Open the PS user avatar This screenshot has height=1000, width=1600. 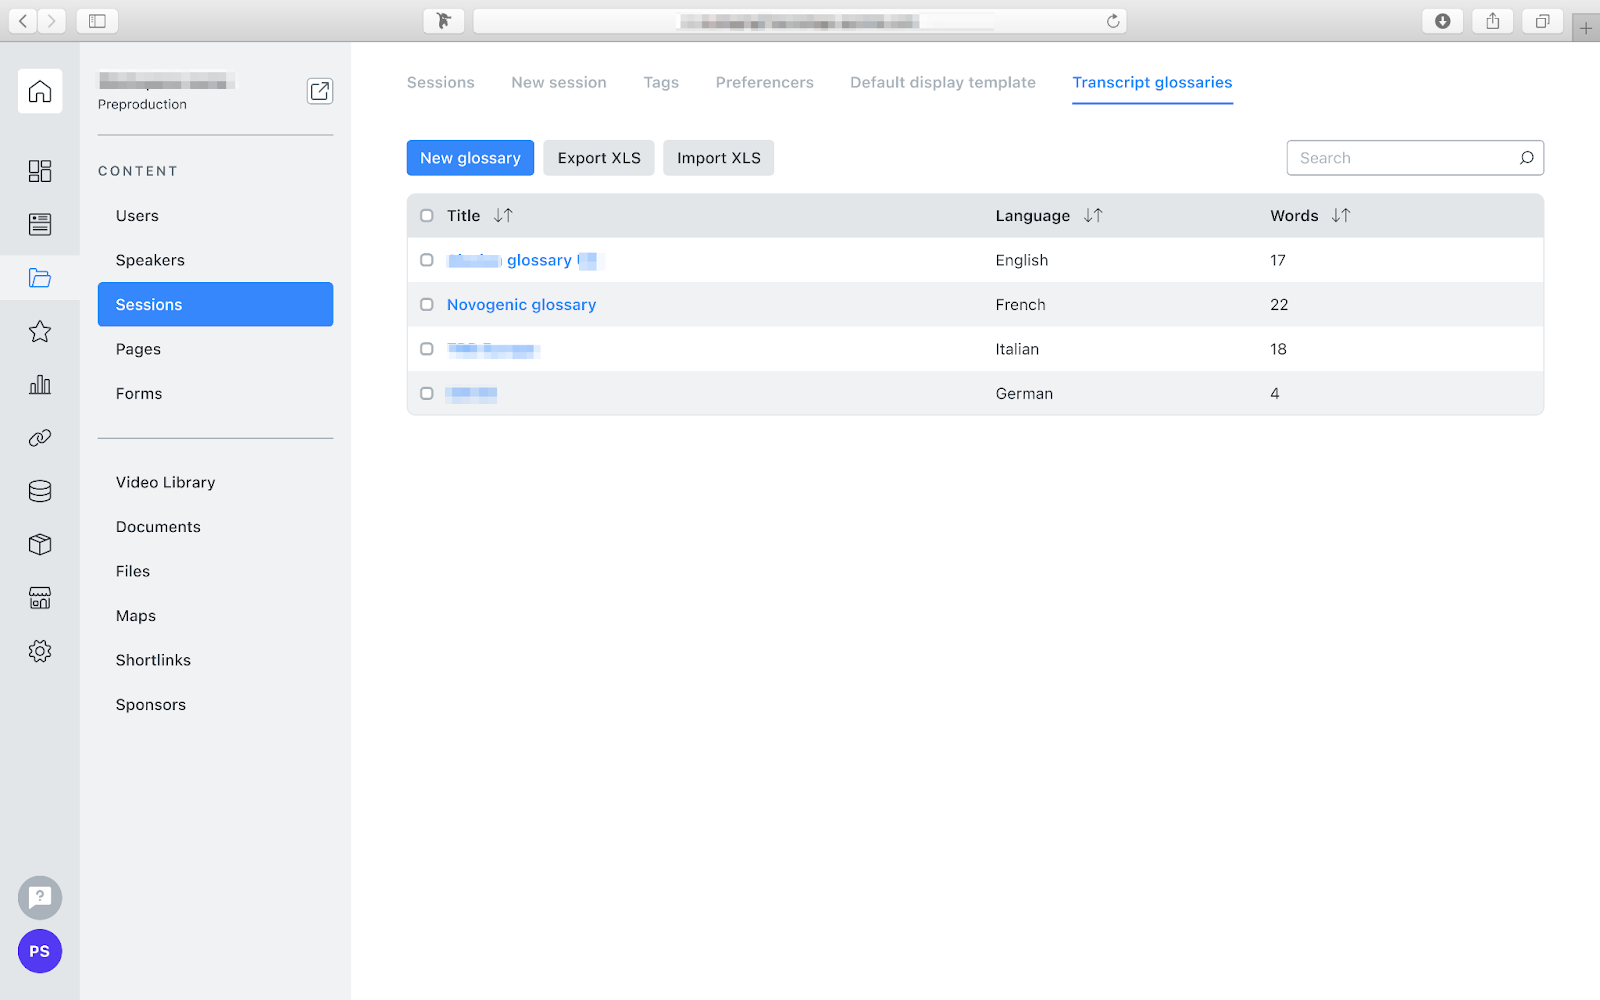coord(40,951)
